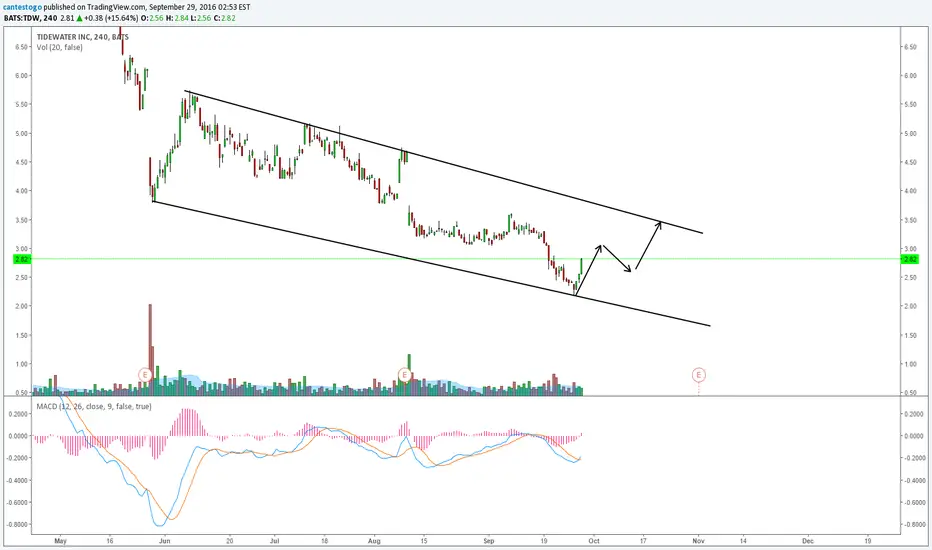Click the Nov label on the time axis
This screenshot has width=932, height=550.
pyautogui.click(x=698, y=541)
